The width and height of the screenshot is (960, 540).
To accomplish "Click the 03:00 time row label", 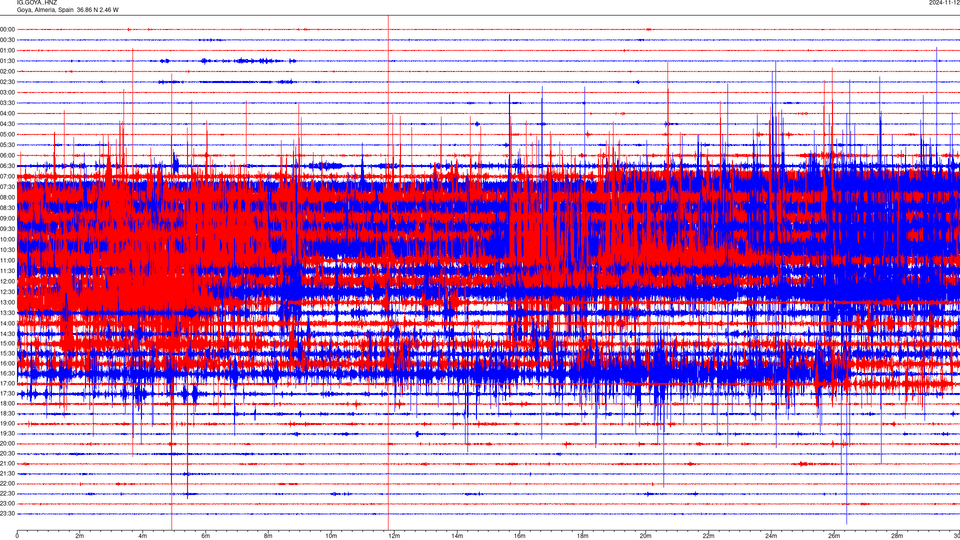I will pos(8,92).
